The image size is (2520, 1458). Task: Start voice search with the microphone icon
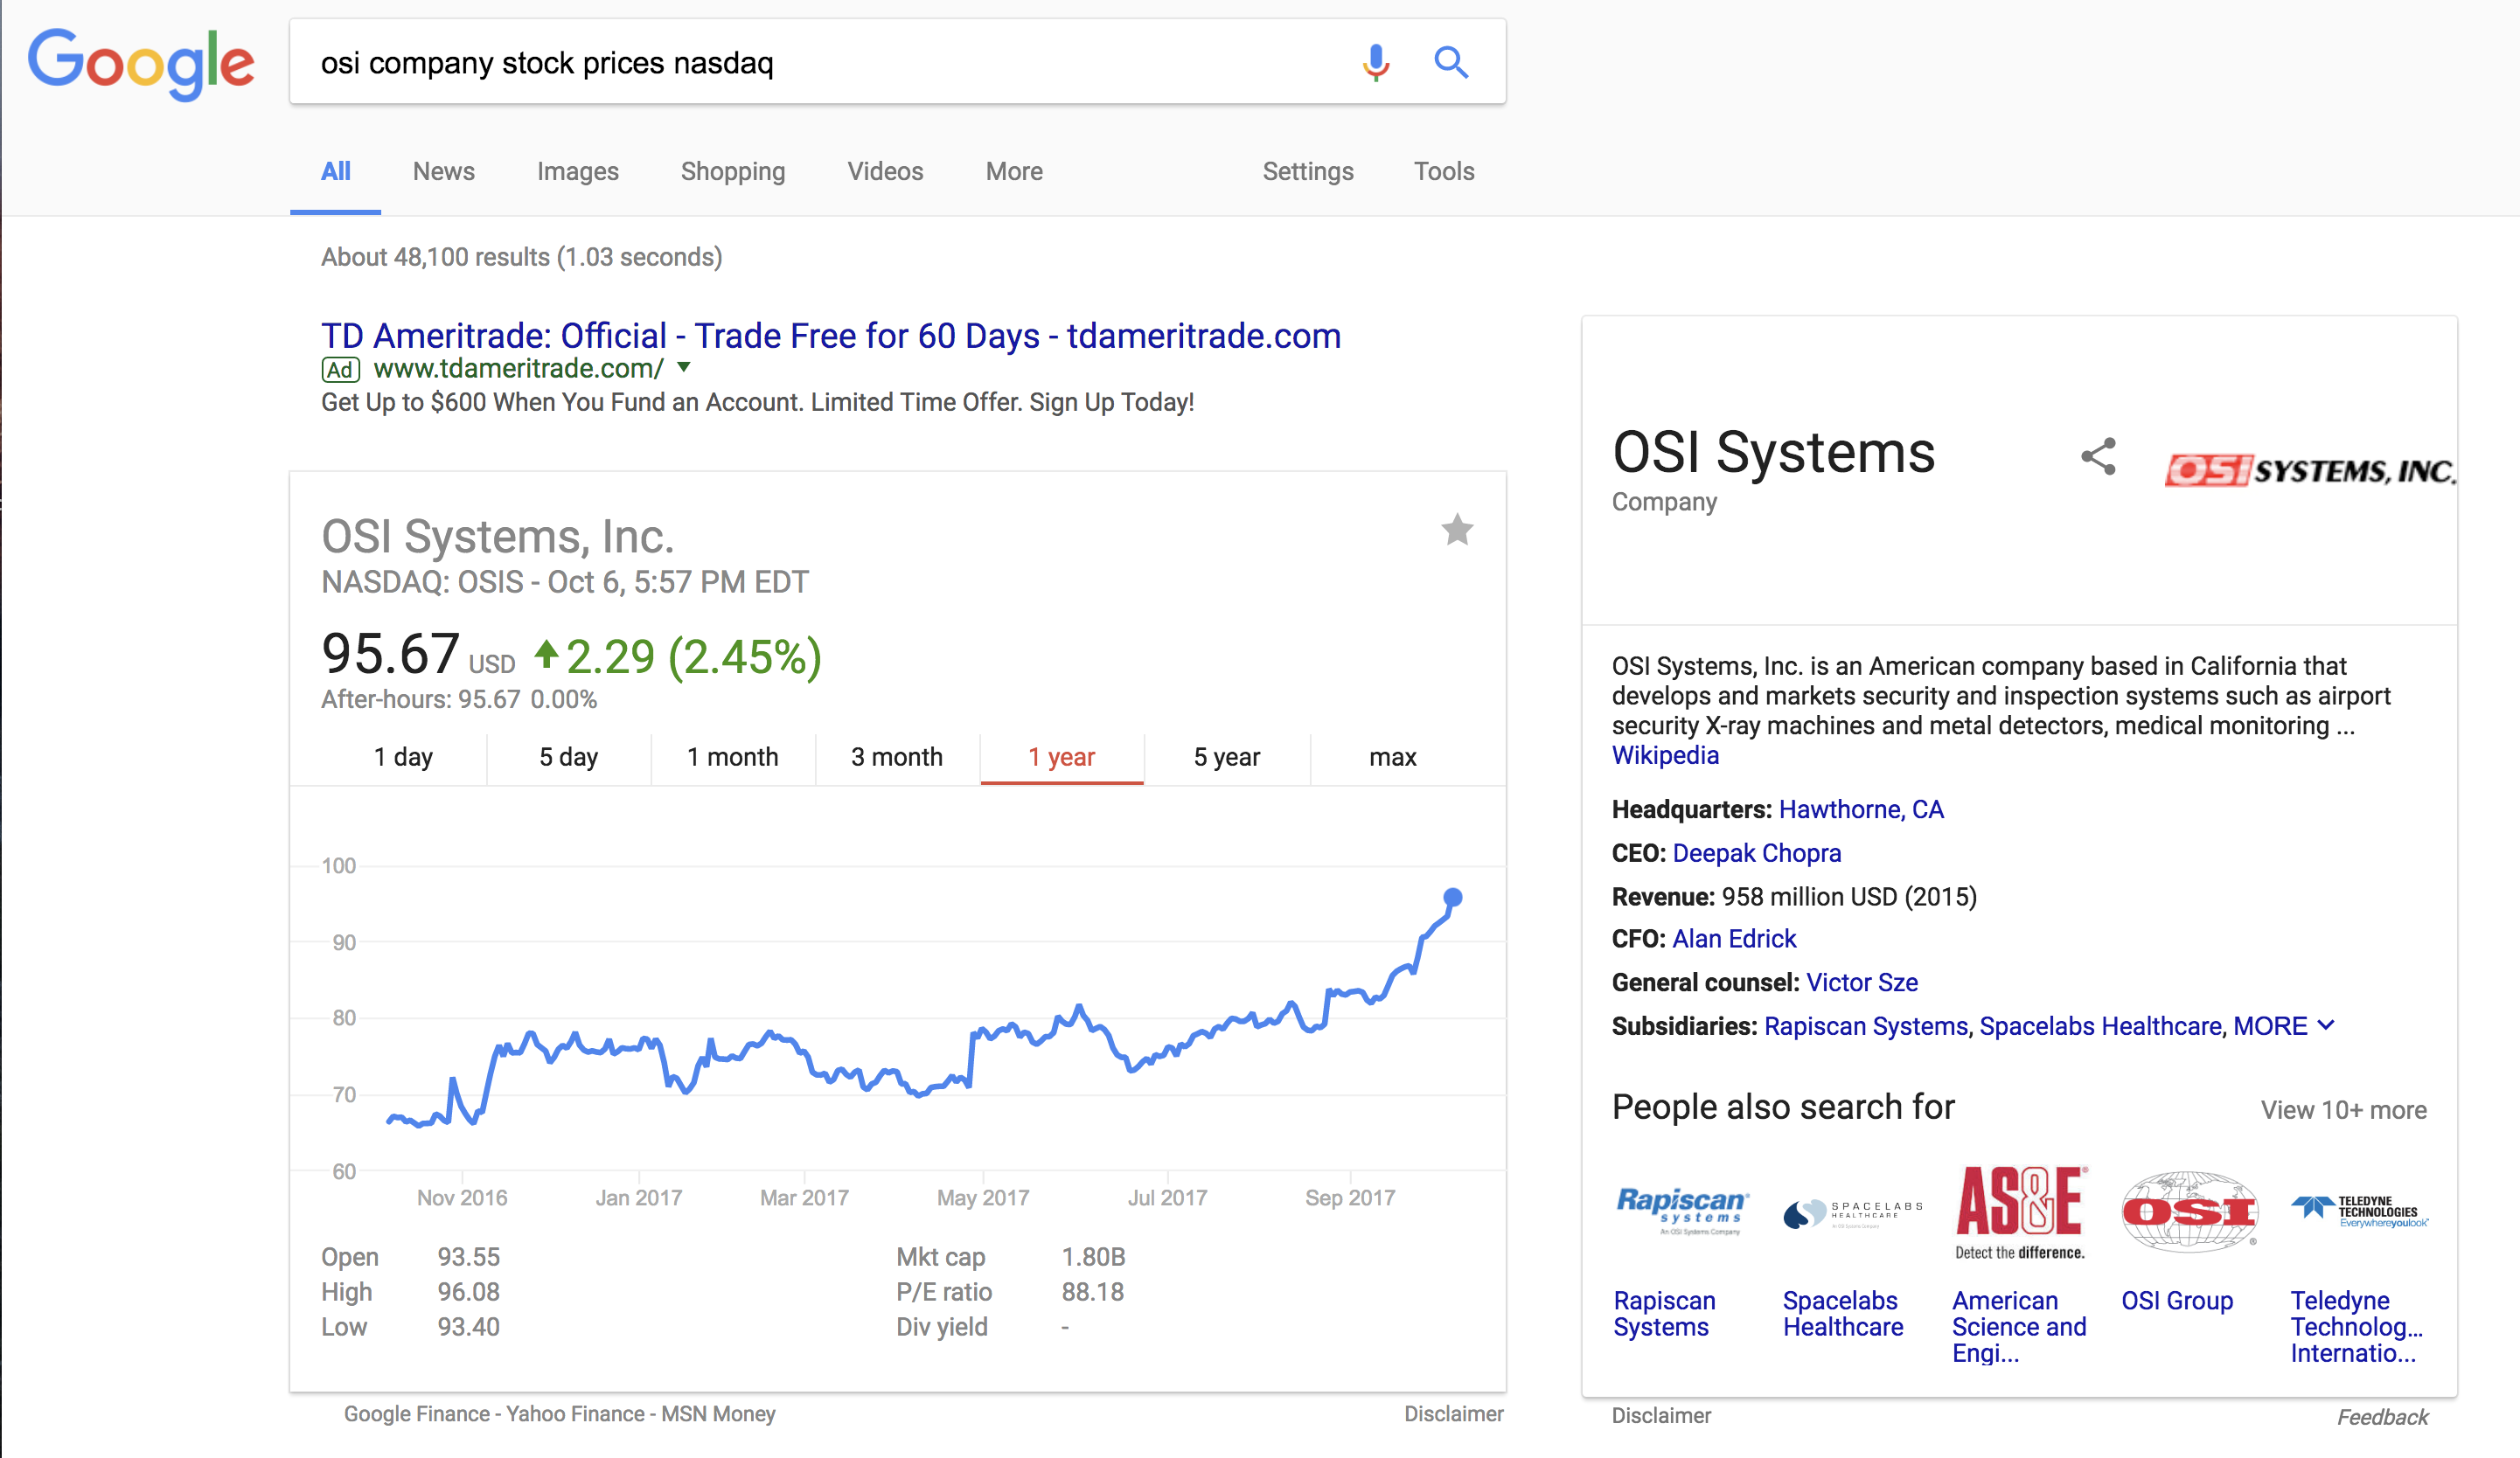pos(1376,63)
